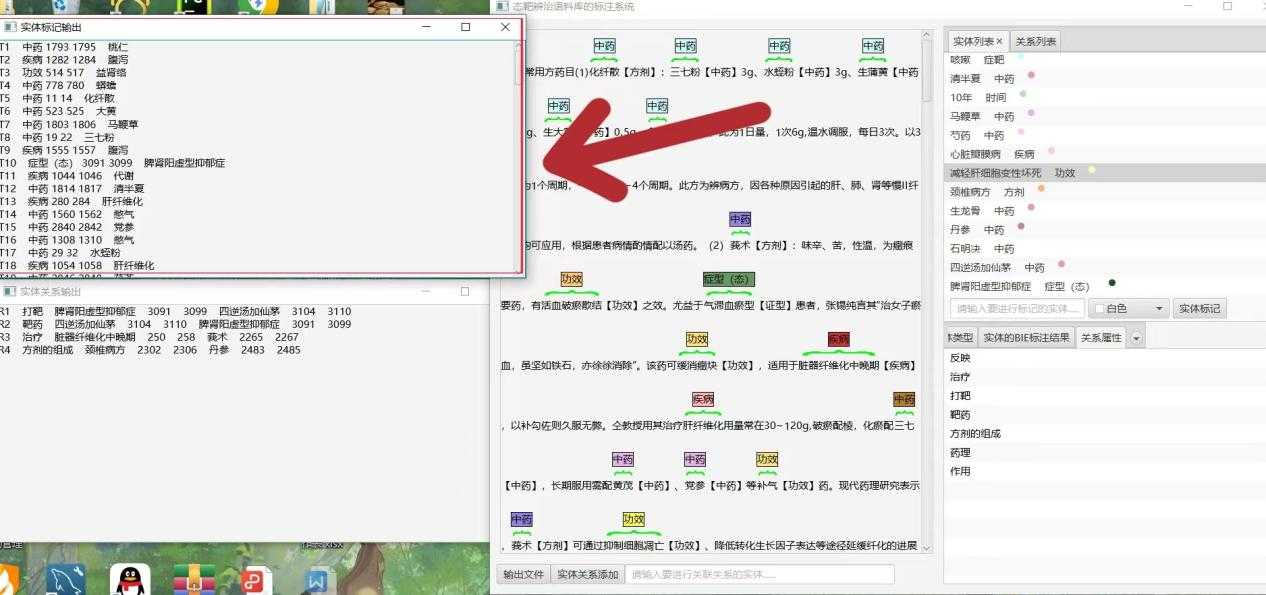The image size is (1266, 595).
Task: Click the 输出文件 button
Action: [523, 575]
